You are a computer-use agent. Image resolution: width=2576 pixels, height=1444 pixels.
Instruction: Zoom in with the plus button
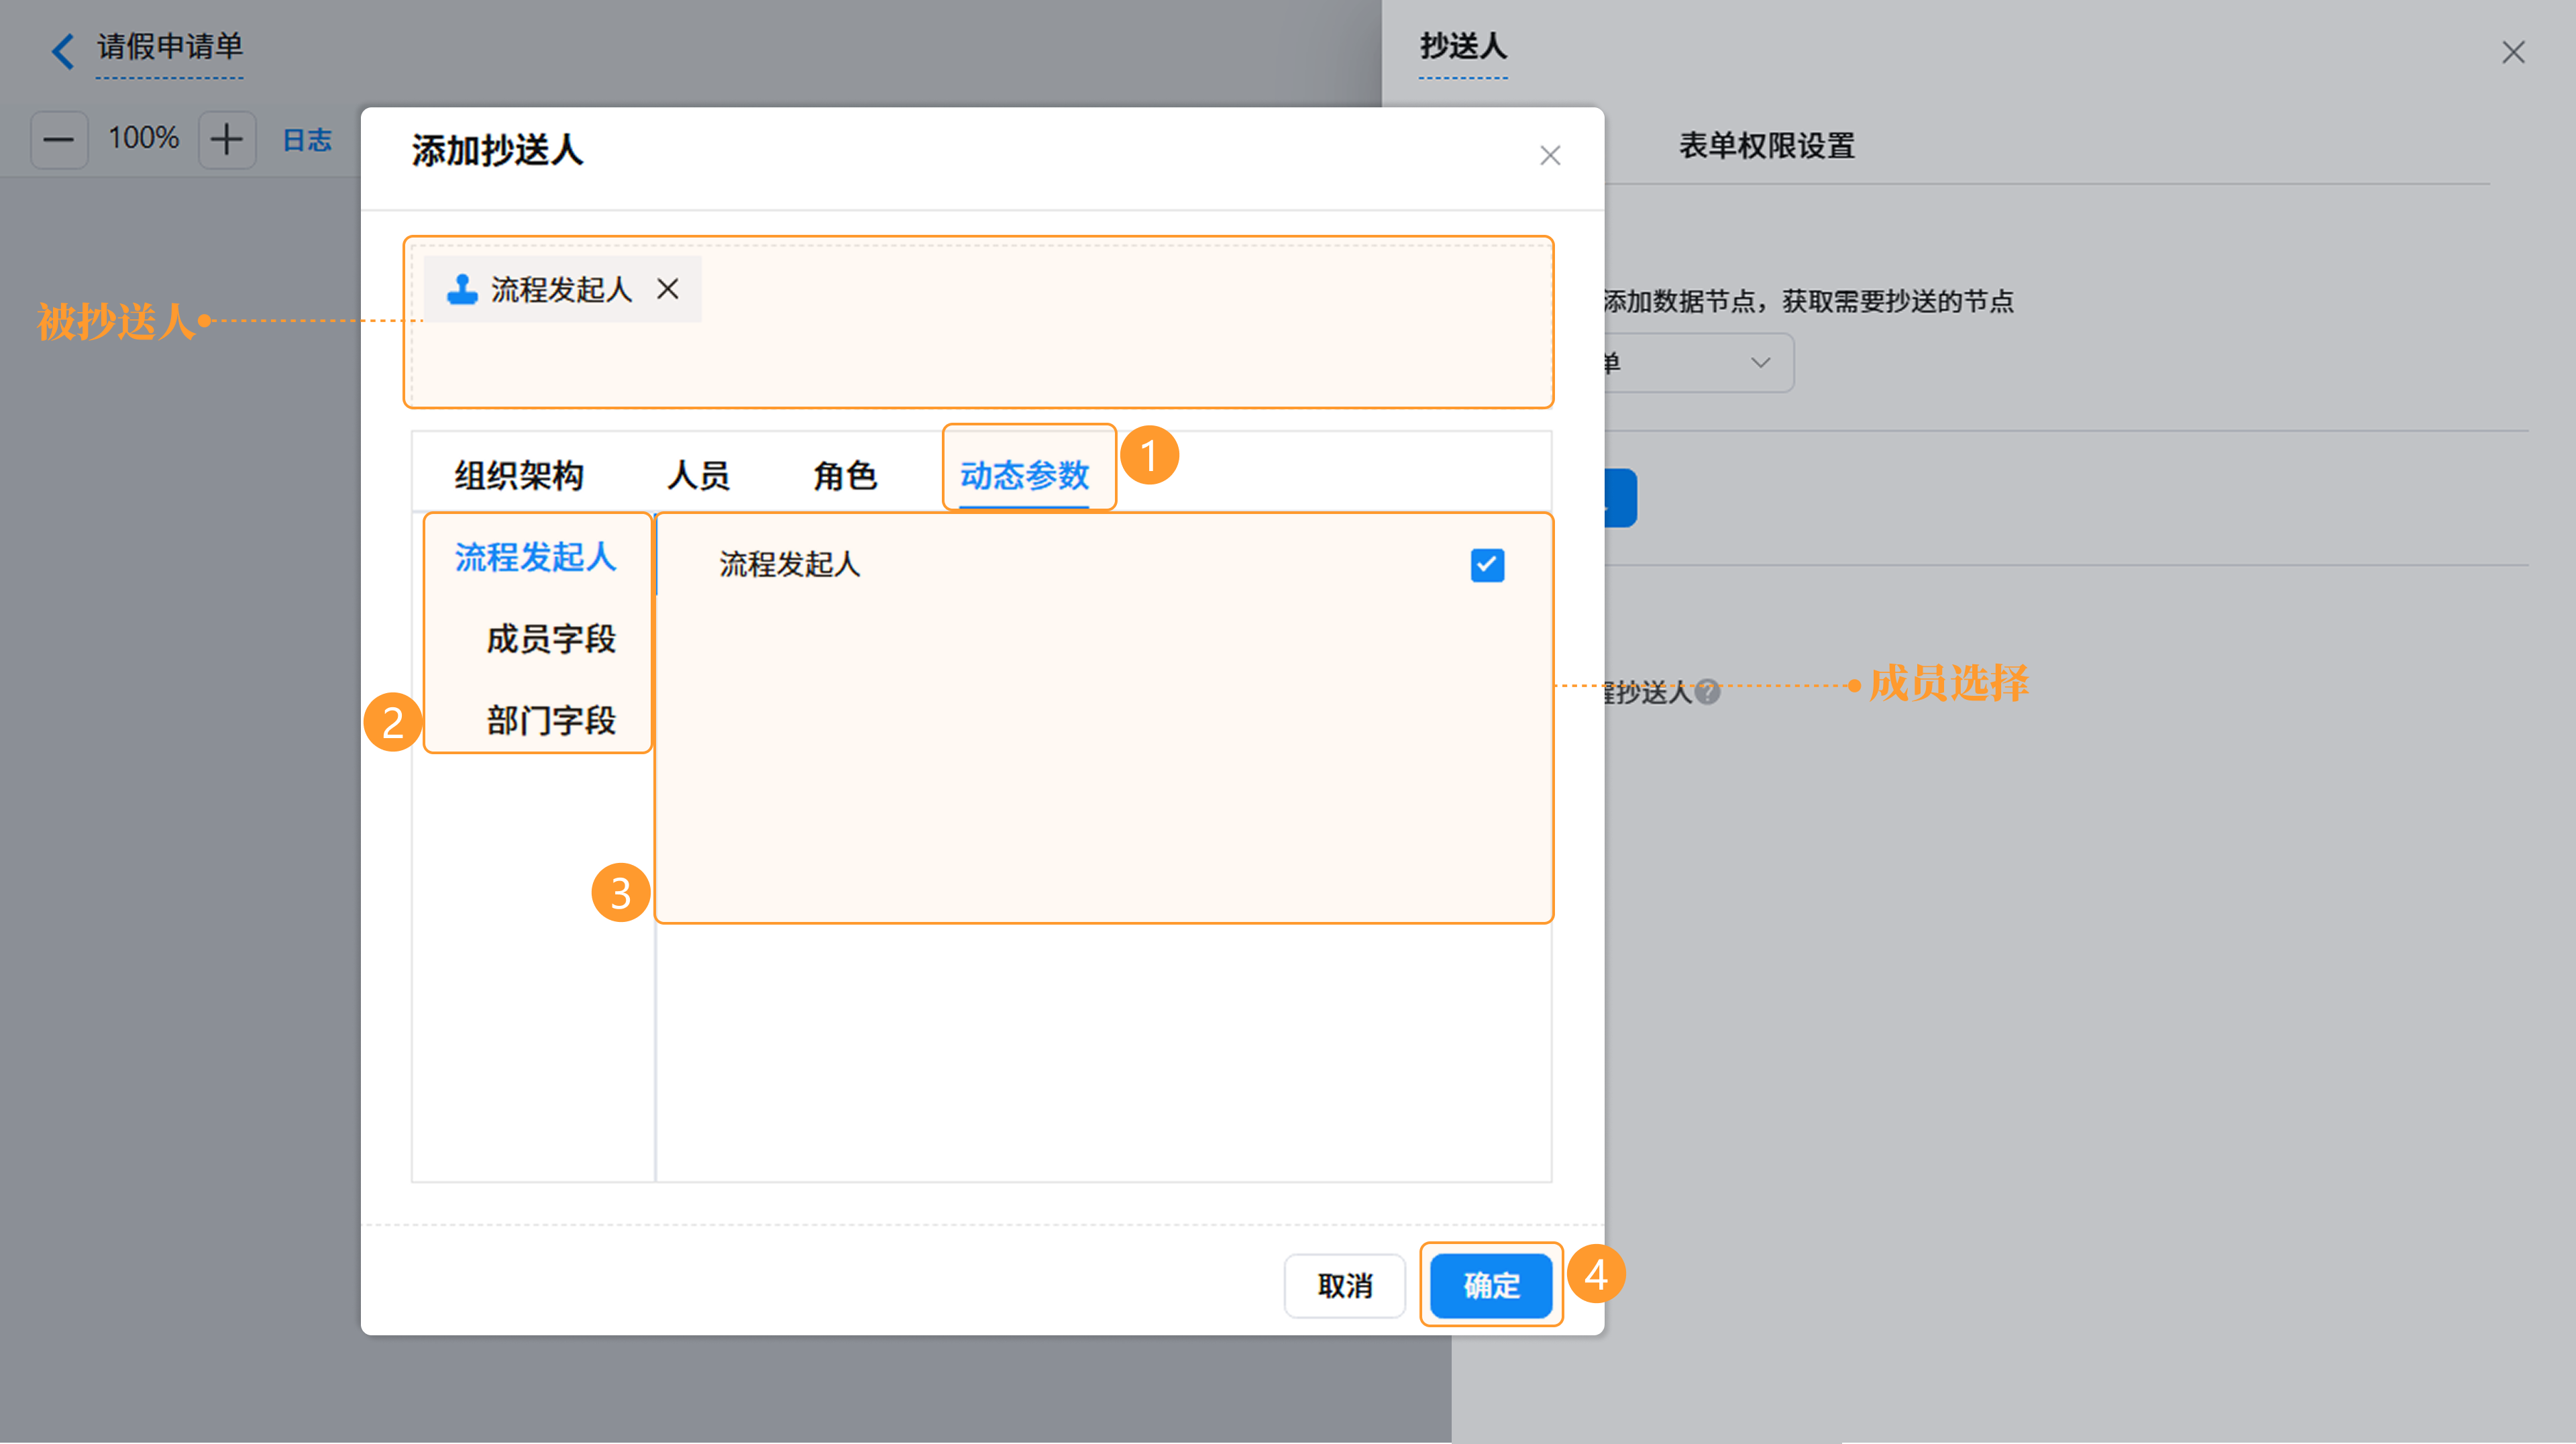pos(227,139)
